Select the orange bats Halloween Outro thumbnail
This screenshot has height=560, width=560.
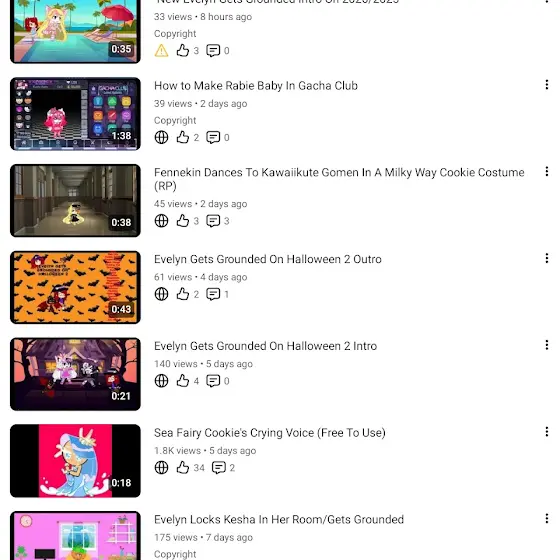pyautogui.click(x=75, y=287)
